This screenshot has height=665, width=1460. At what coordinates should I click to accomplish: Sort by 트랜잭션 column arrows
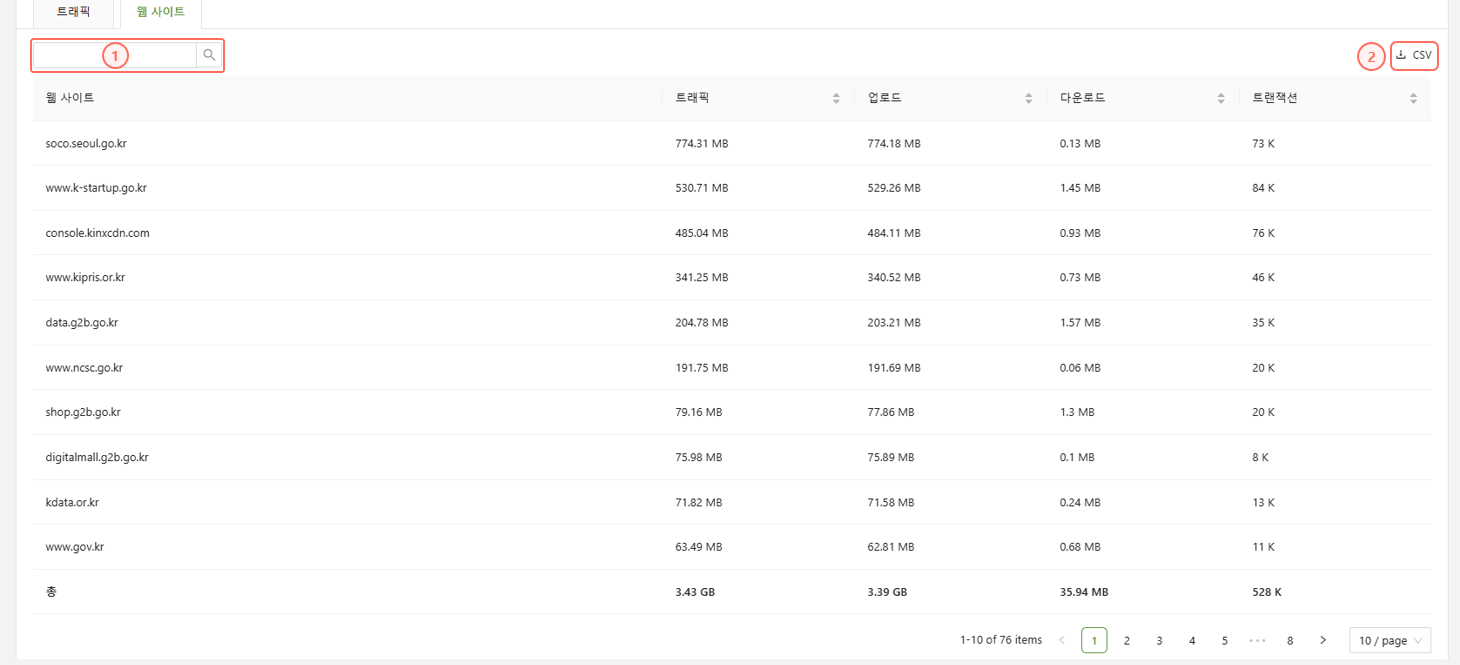point(1413,98)
